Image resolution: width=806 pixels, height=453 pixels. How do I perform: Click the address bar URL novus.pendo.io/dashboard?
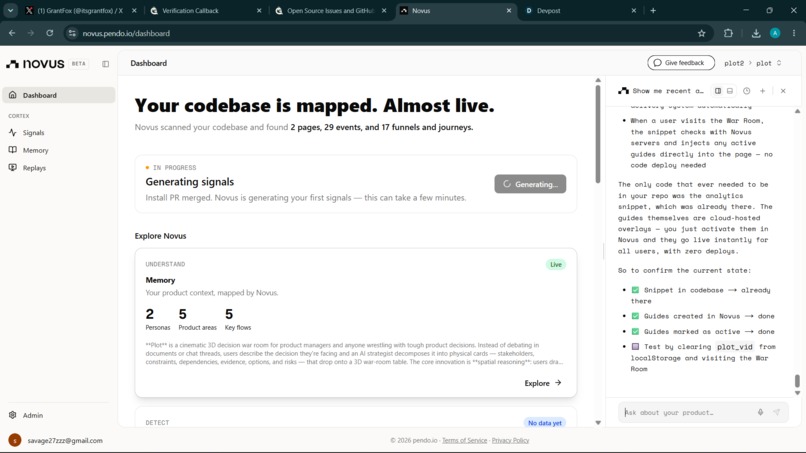click(126, 33)
